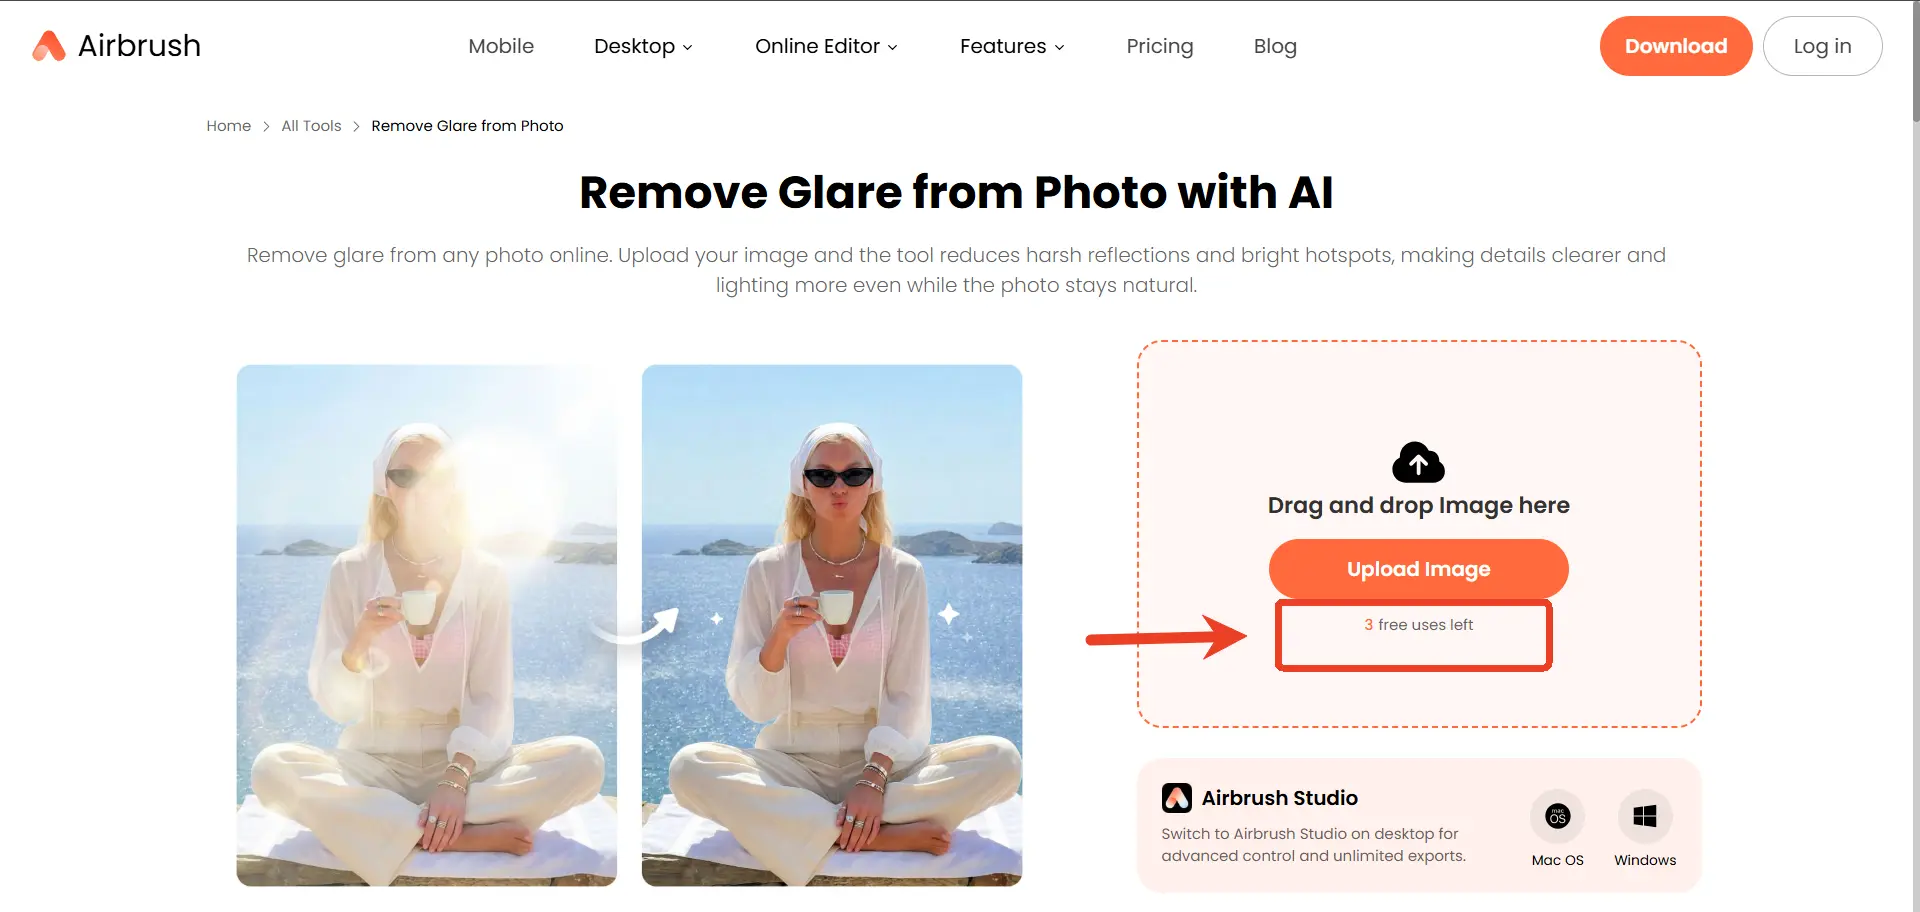Click the cloud upload icon
1920x912 pixels.
point(1418,462)
